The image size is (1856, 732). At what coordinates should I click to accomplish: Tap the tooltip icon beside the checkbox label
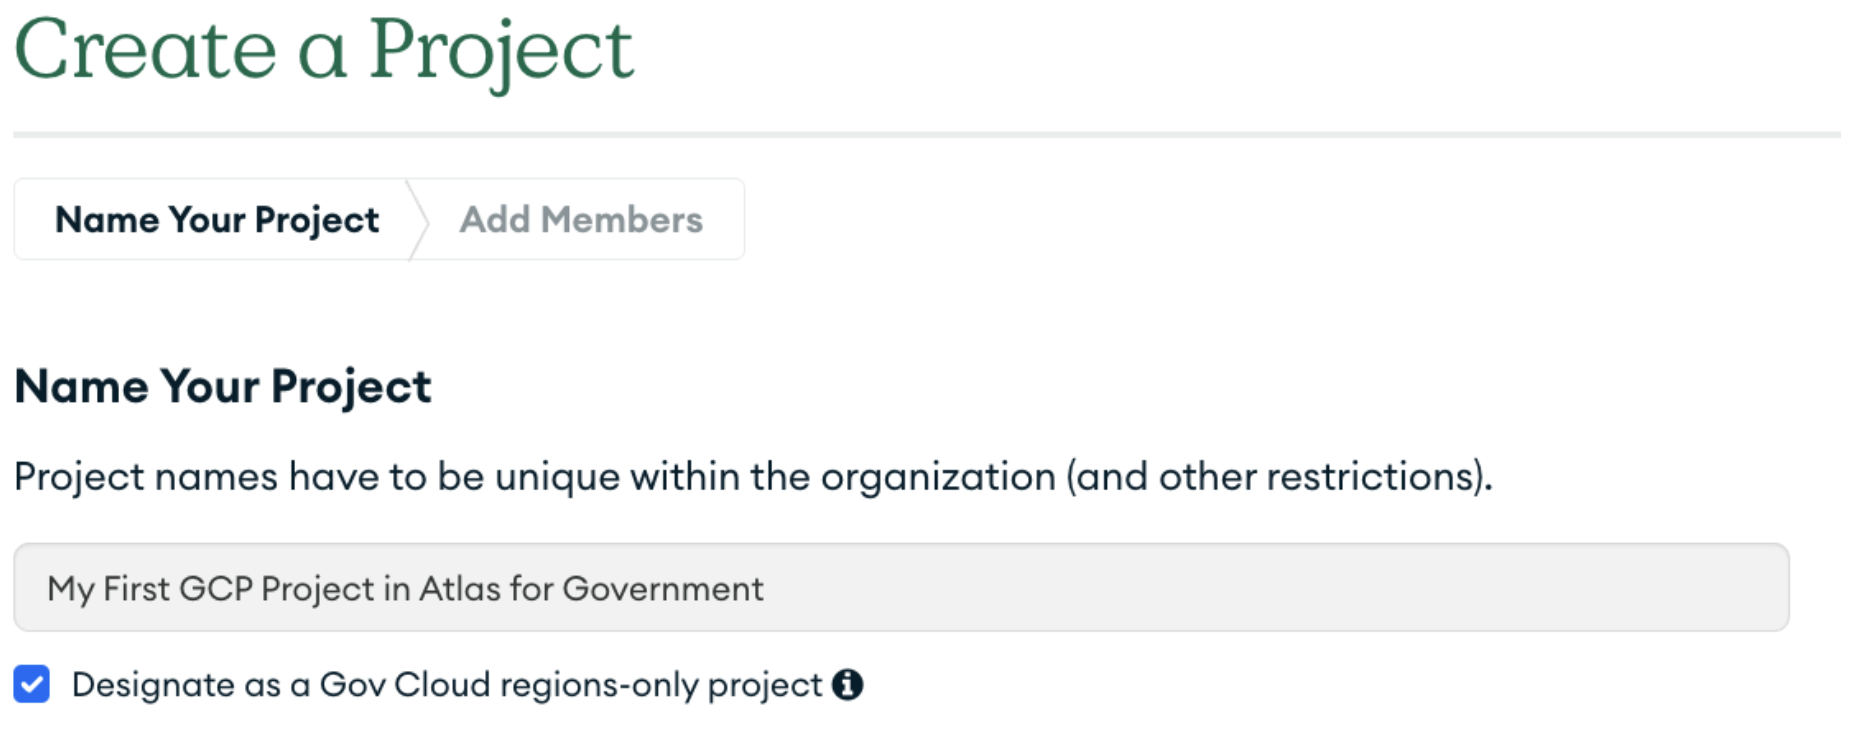coord(849,685)
